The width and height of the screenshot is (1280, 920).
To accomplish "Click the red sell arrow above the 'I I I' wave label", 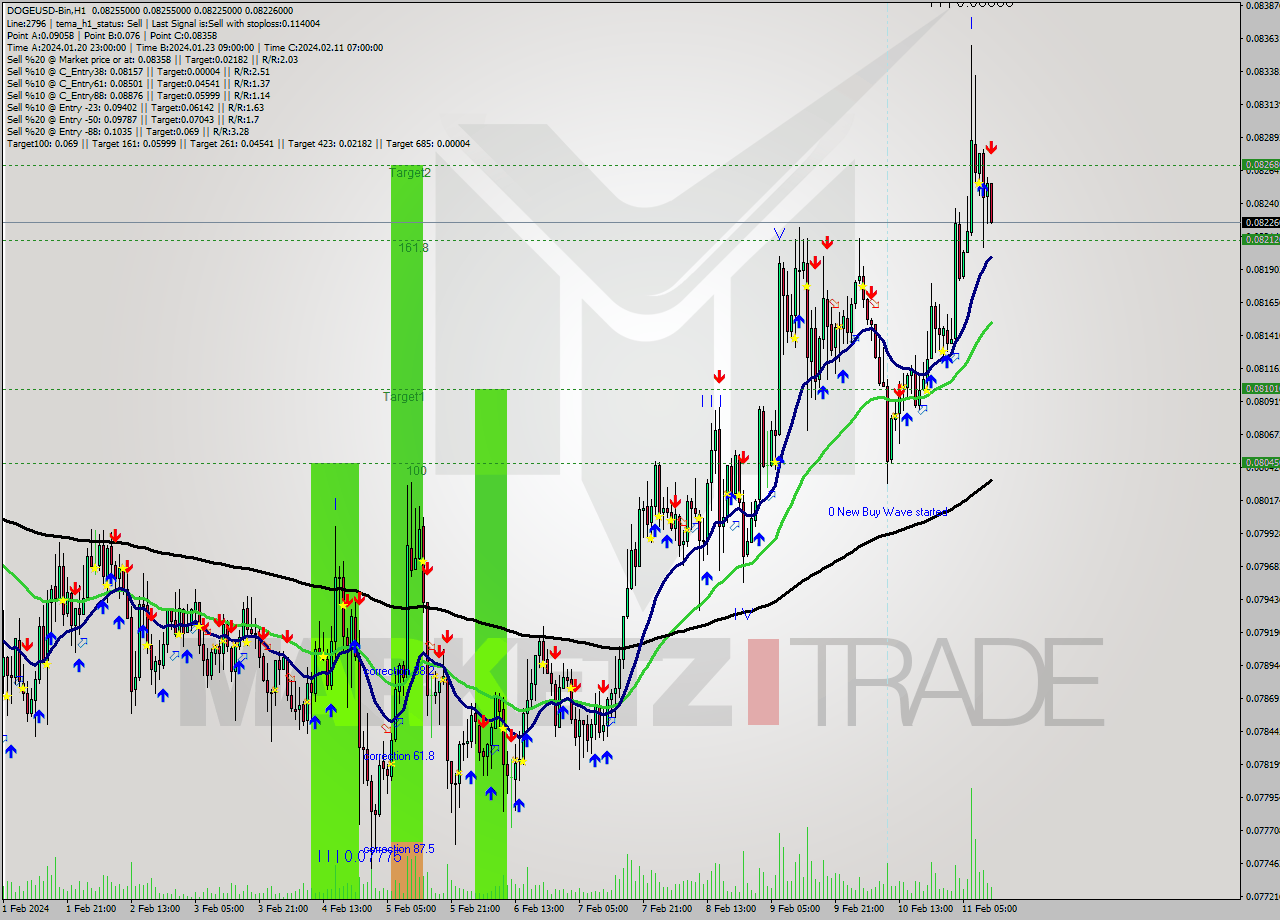I will (x=719, y=377).
